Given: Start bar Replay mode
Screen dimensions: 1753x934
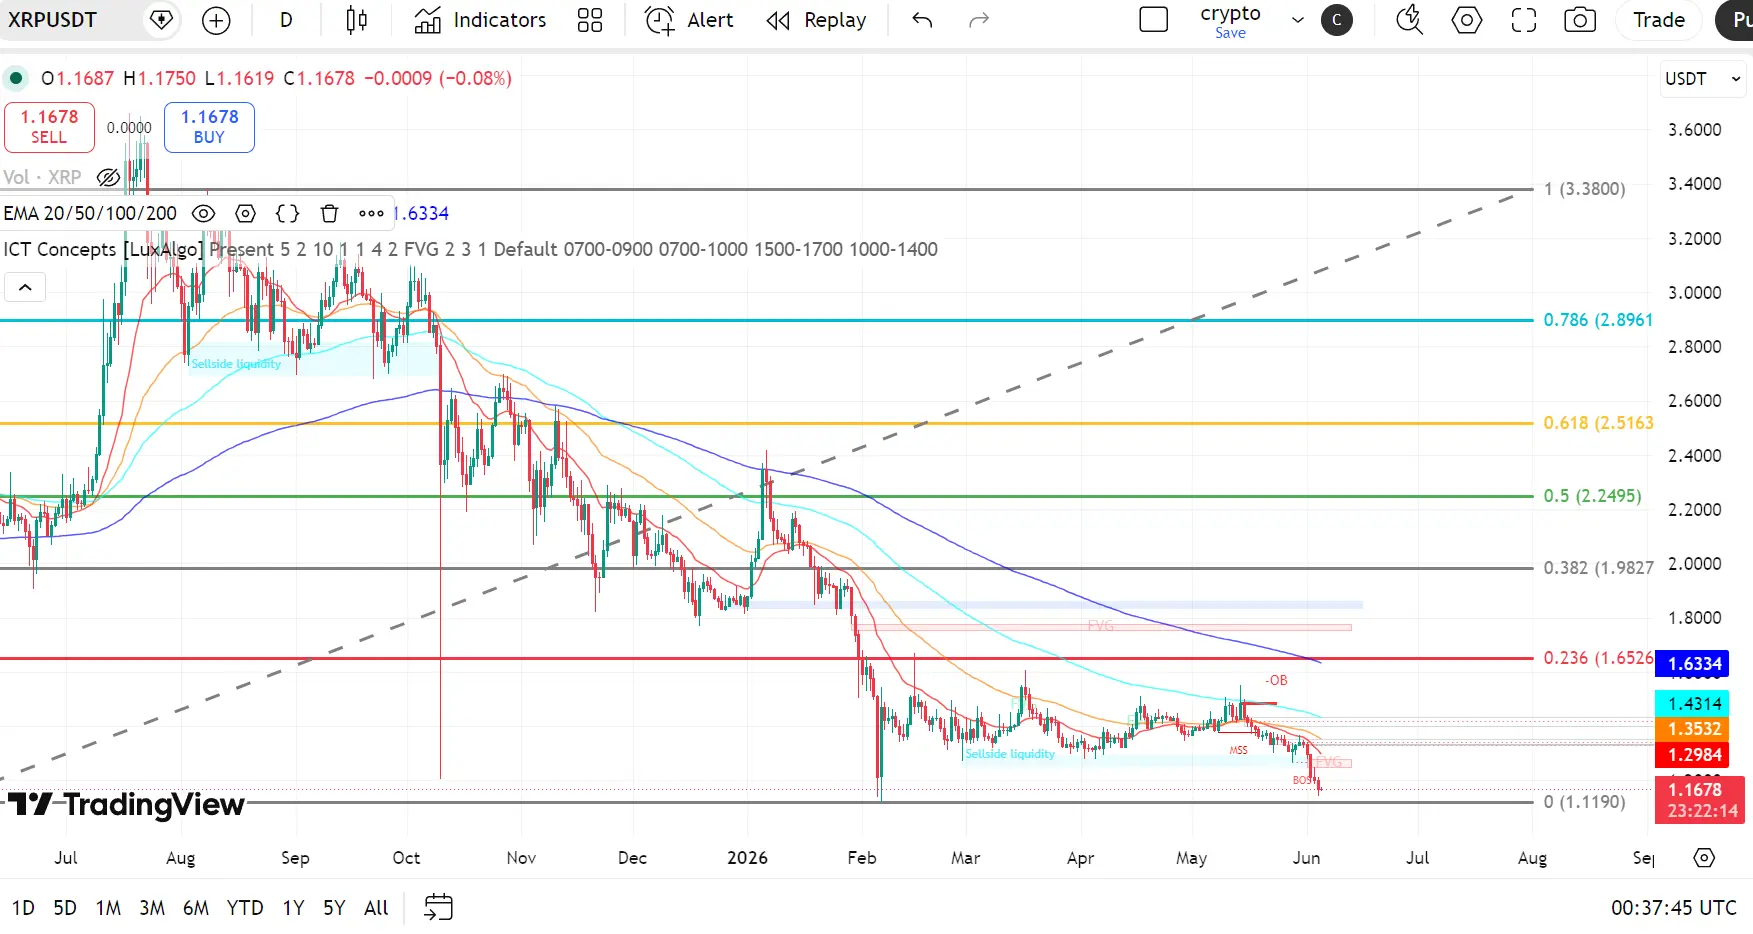Looking at the screenshot, I should 816,20.
